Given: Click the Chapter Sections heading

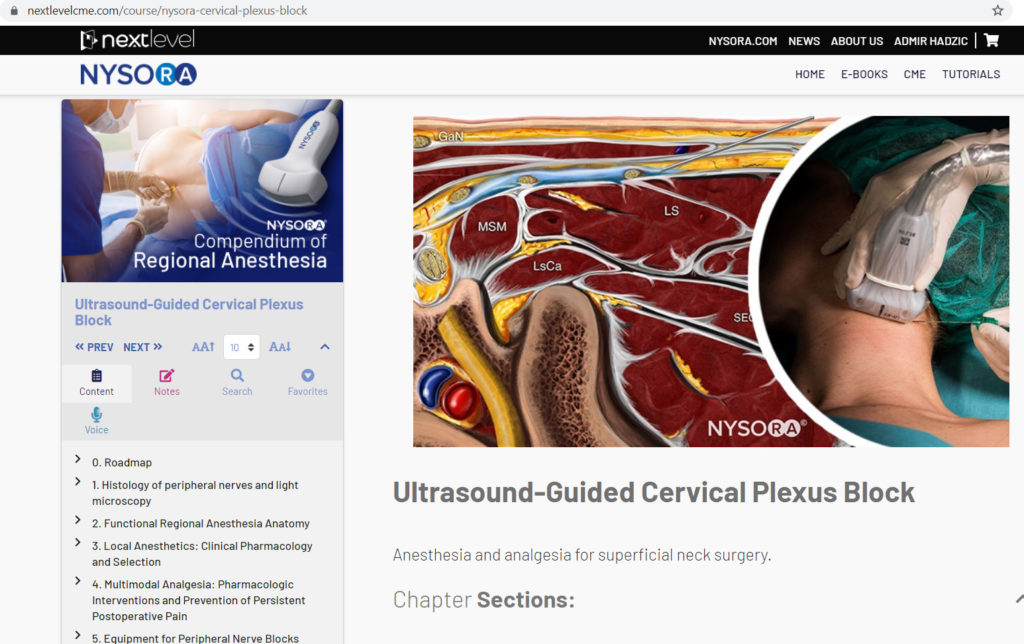Looking at the screenshot, I should click(x=483, y=600).
